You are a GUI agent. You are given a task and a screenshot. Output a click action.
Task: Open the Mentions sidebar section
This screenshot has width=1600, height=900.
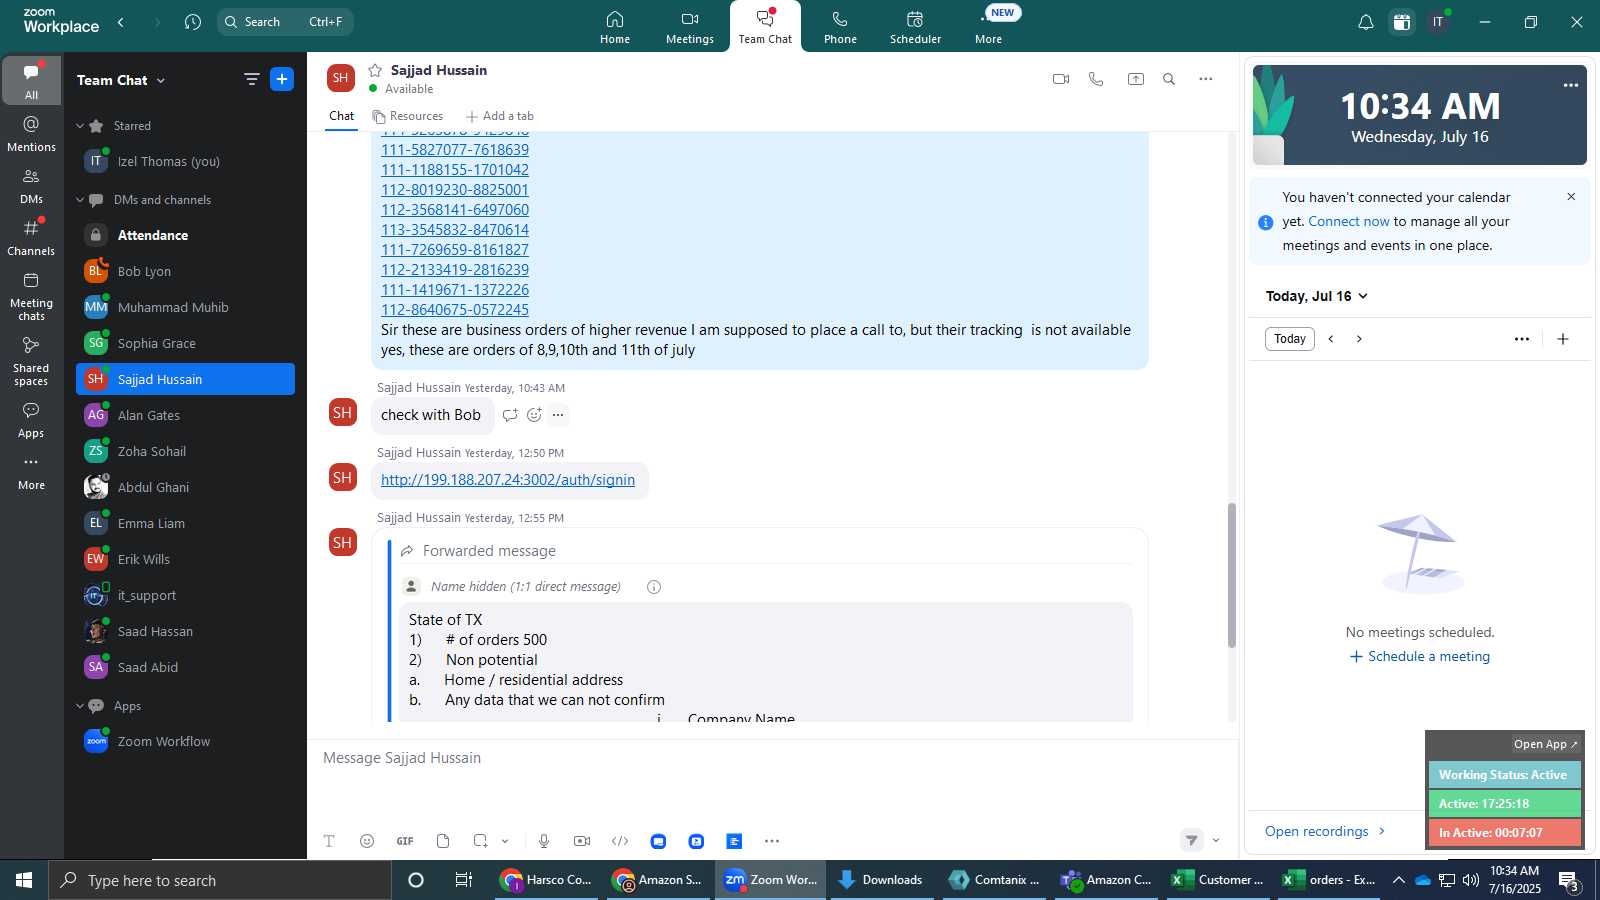(31, 133)
